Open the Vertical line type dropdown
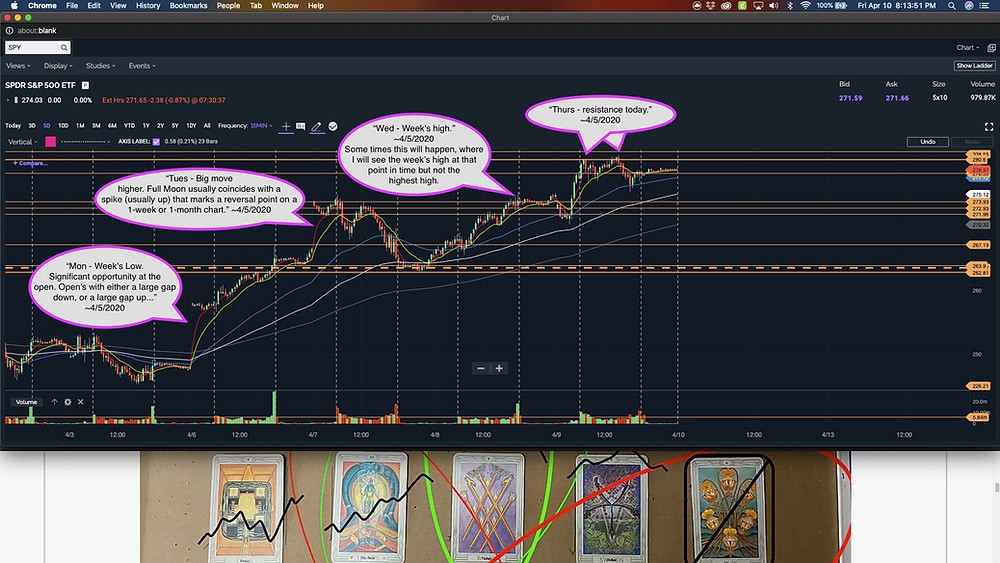Viewport: 1000px width, 563px height. click(x=22, y=142)
